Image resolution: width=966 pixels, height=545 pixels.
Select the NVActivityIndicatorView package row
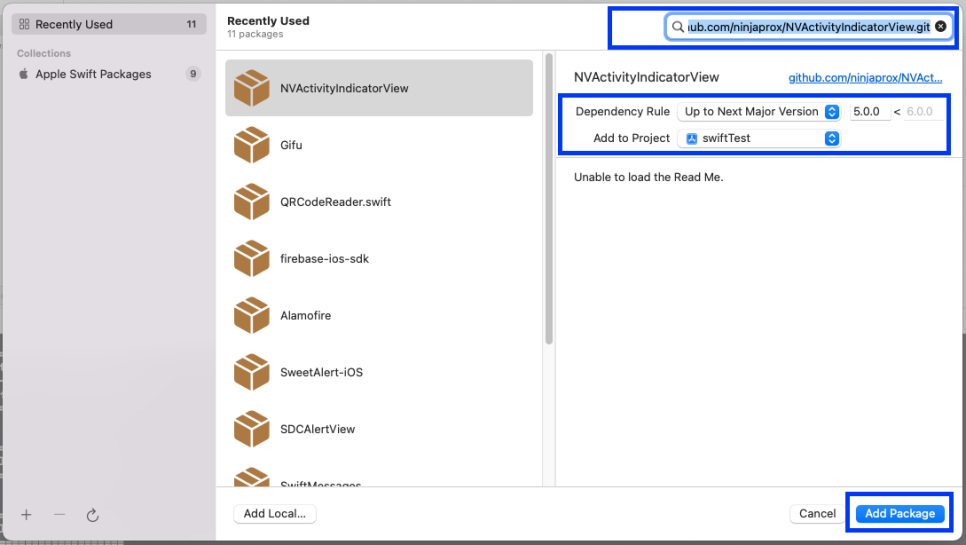tap(379, 88)
